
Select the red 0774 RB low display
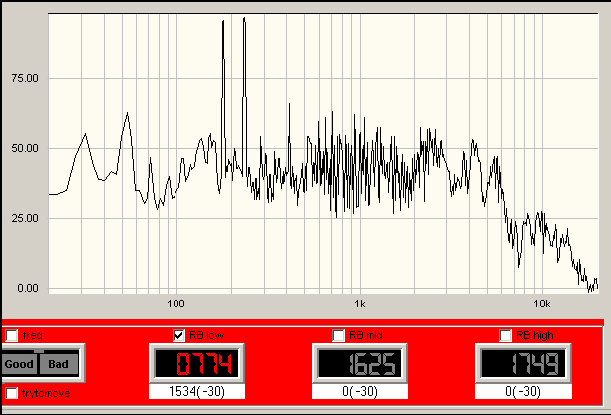[x=197, y=364]
